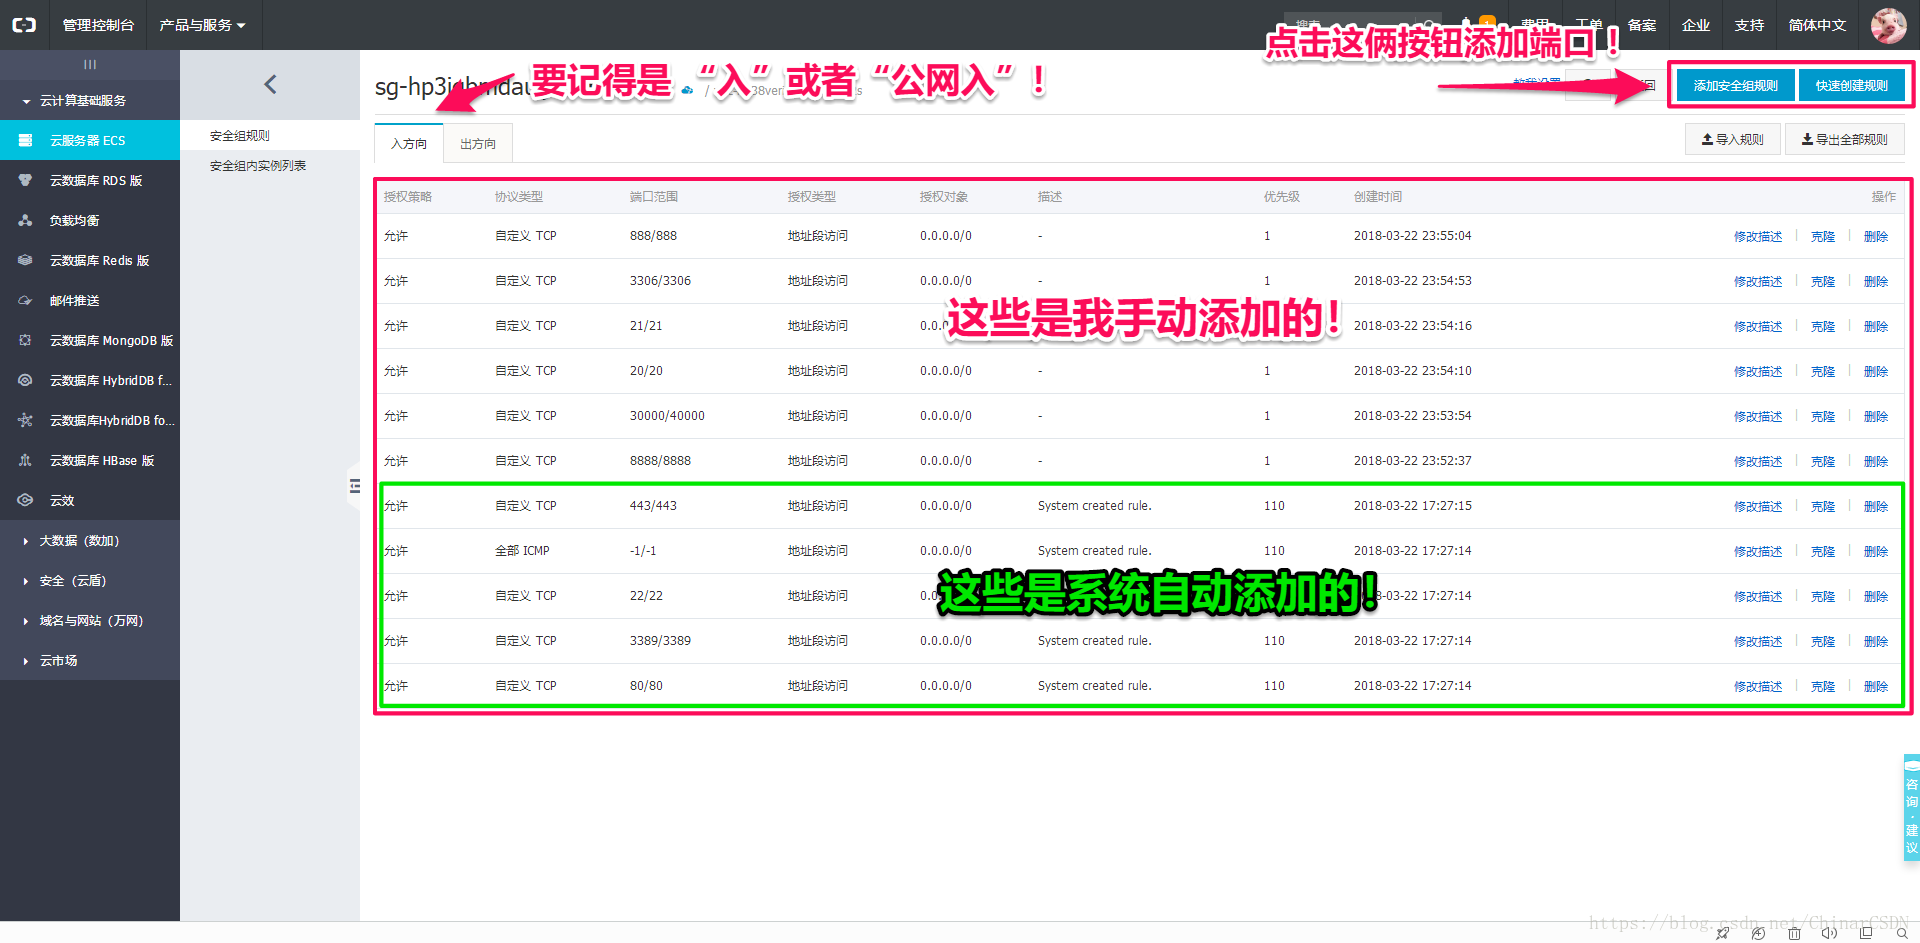Open the 备案 top menu
1920x943 pixels.
(1642, 25)
